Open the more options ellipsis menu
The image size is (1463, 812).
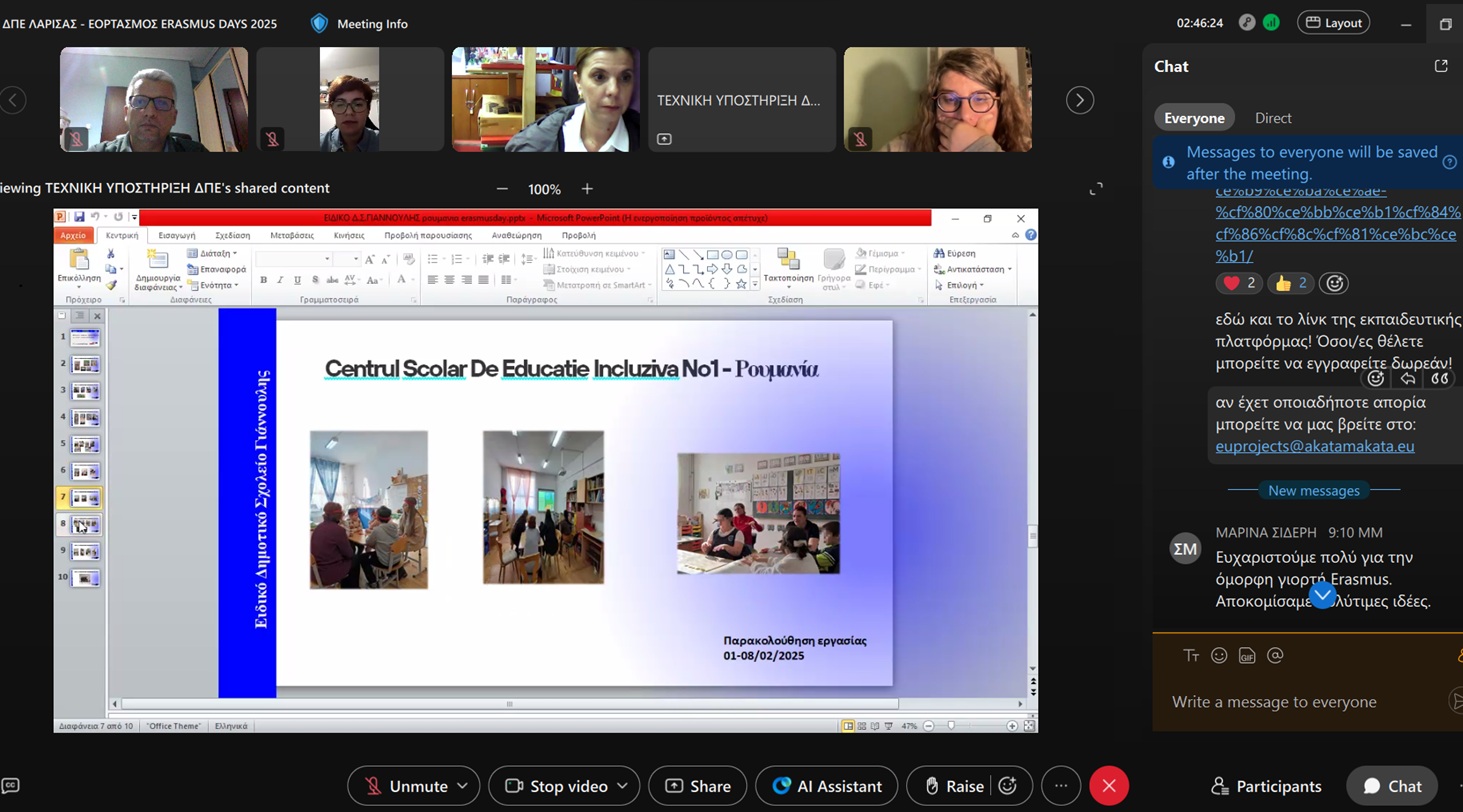tap(1061, 786)
